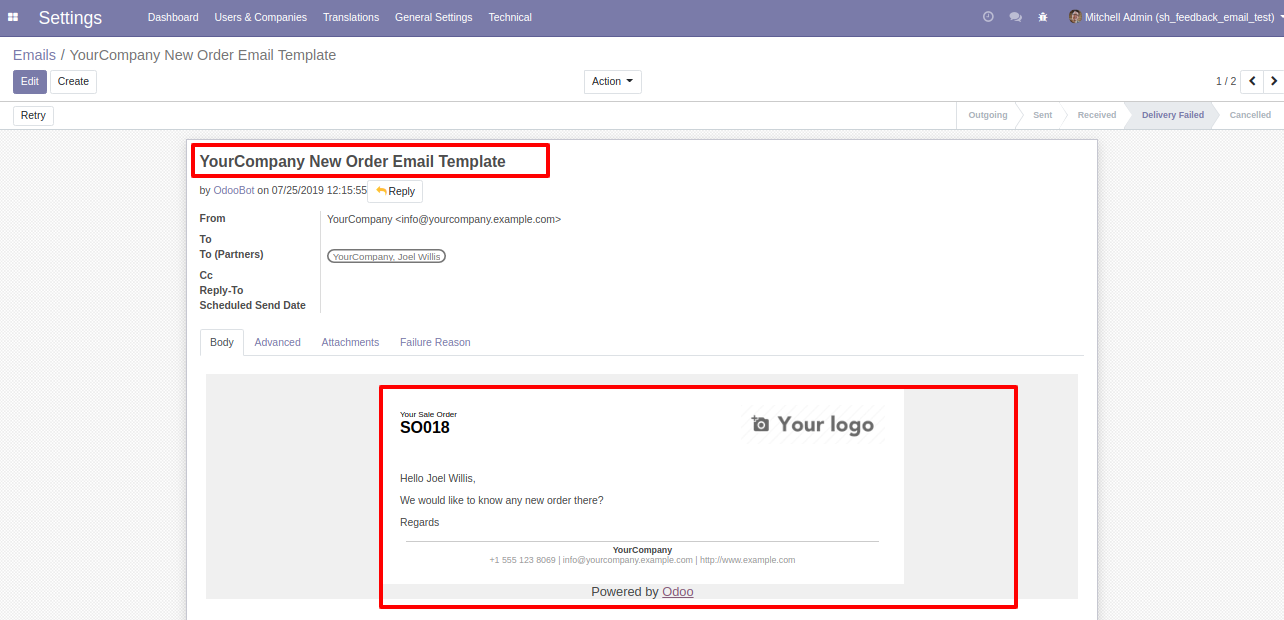Switch to the Body tab

coord(222,342)
